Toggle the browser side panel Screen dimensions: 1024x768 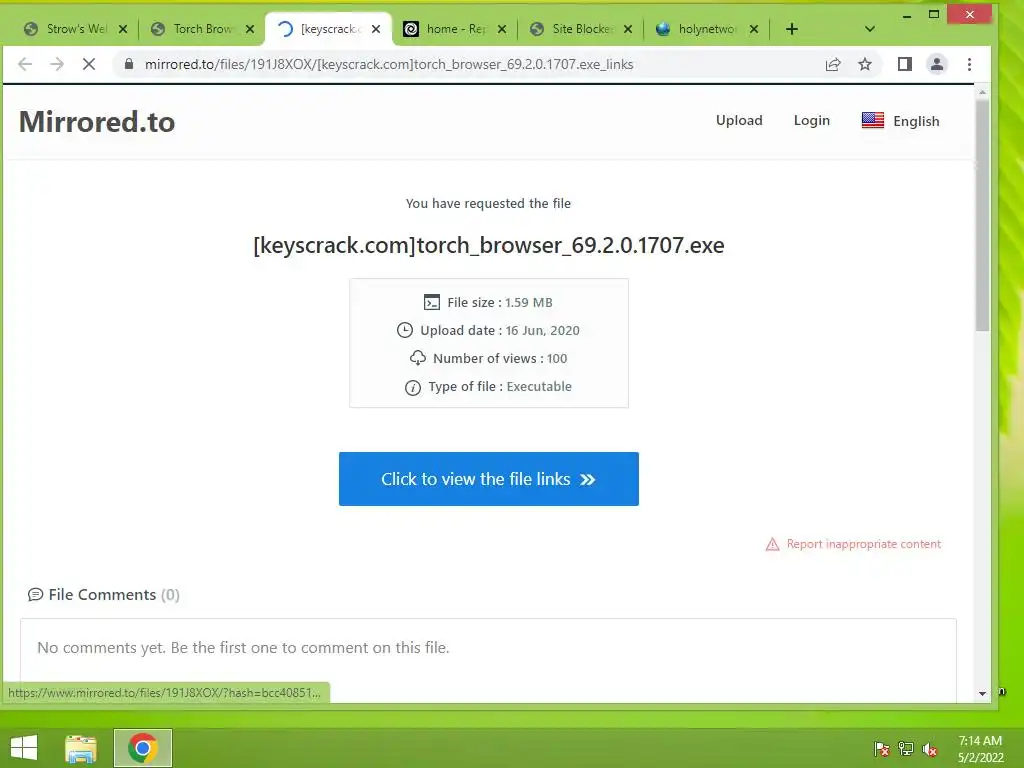pyautogui.click(x=904, y=64)
